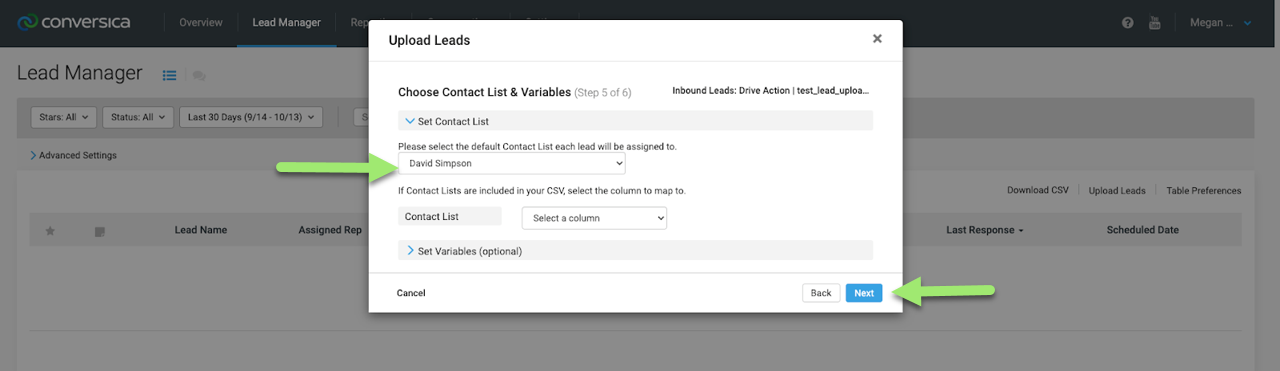
Task: Click the star column header icon
Action: pyautogui.click(x=50, y=230)
